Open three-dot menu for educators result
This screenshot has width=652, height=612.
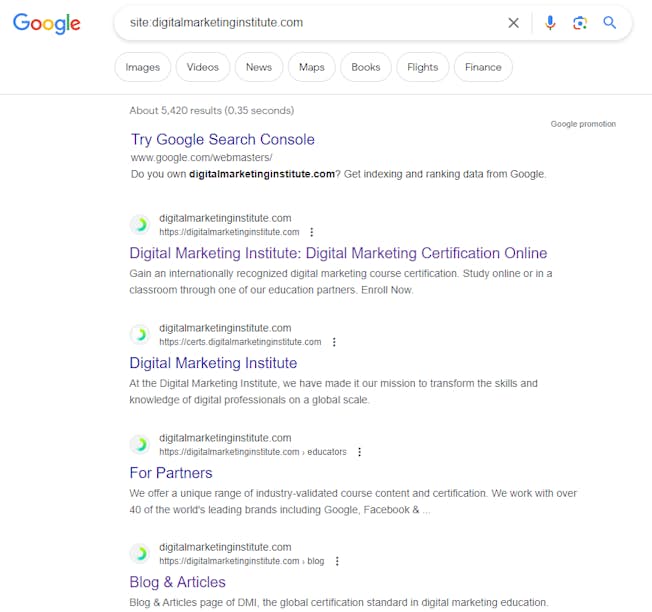click(359, 452)
